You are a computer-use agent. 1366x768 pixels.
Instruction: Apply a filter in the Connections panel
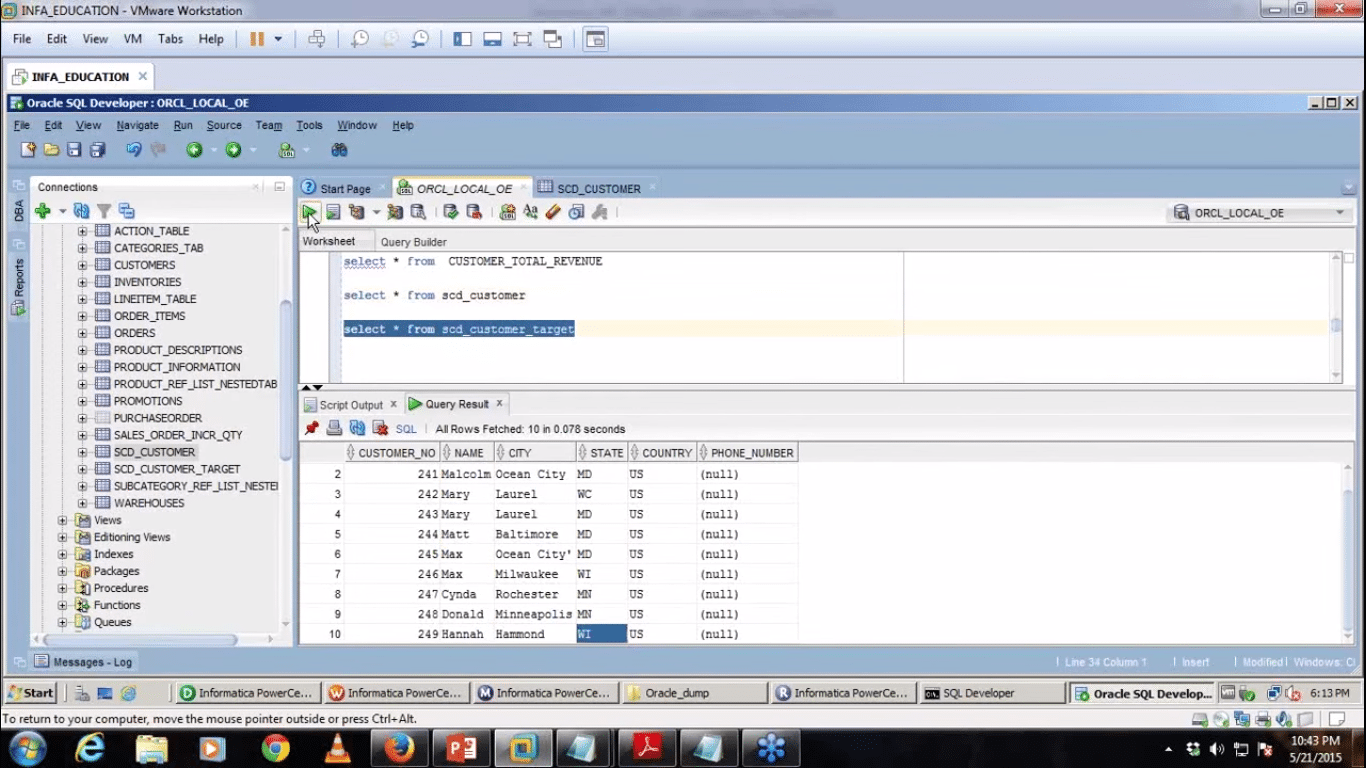[104, 211]
